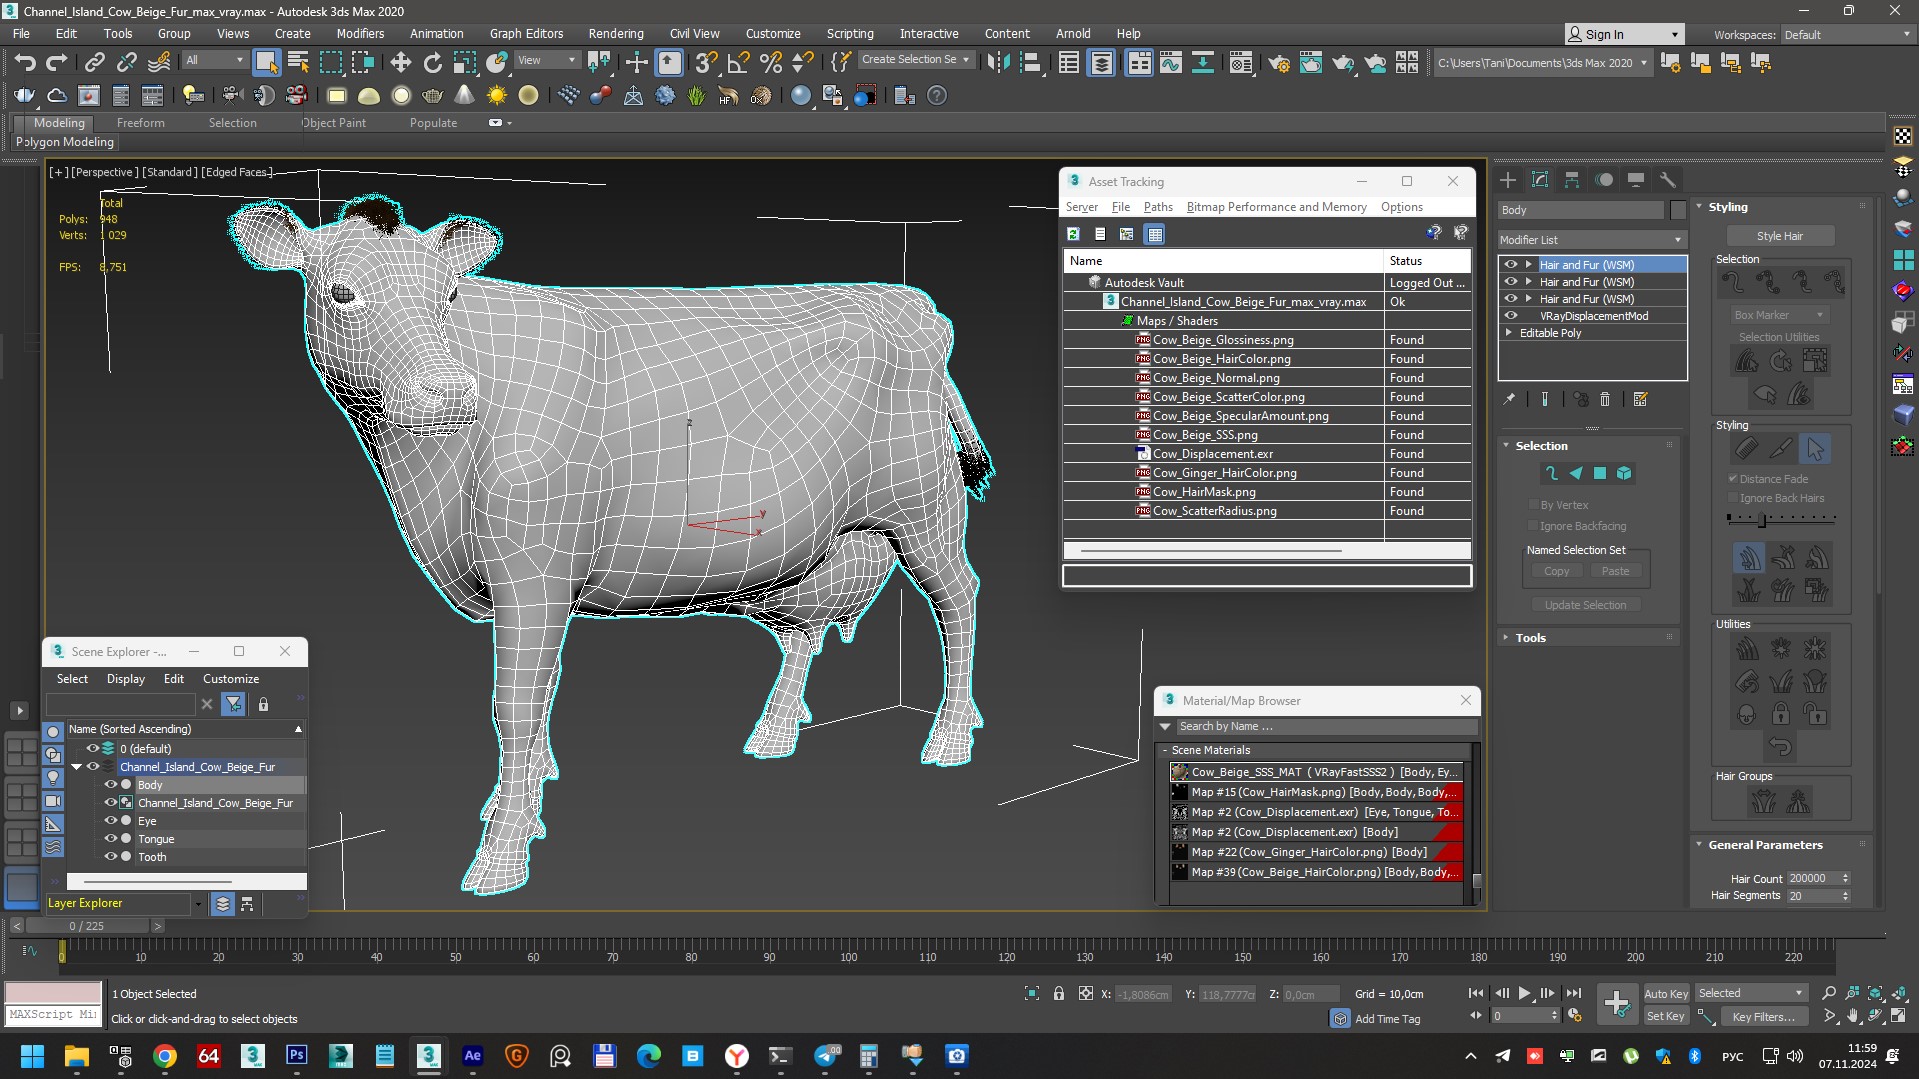Viewport: 1919px width, 1079px height.
Task: Open the Paths menu in Asset Tracking
Action: pos(1158,207)
